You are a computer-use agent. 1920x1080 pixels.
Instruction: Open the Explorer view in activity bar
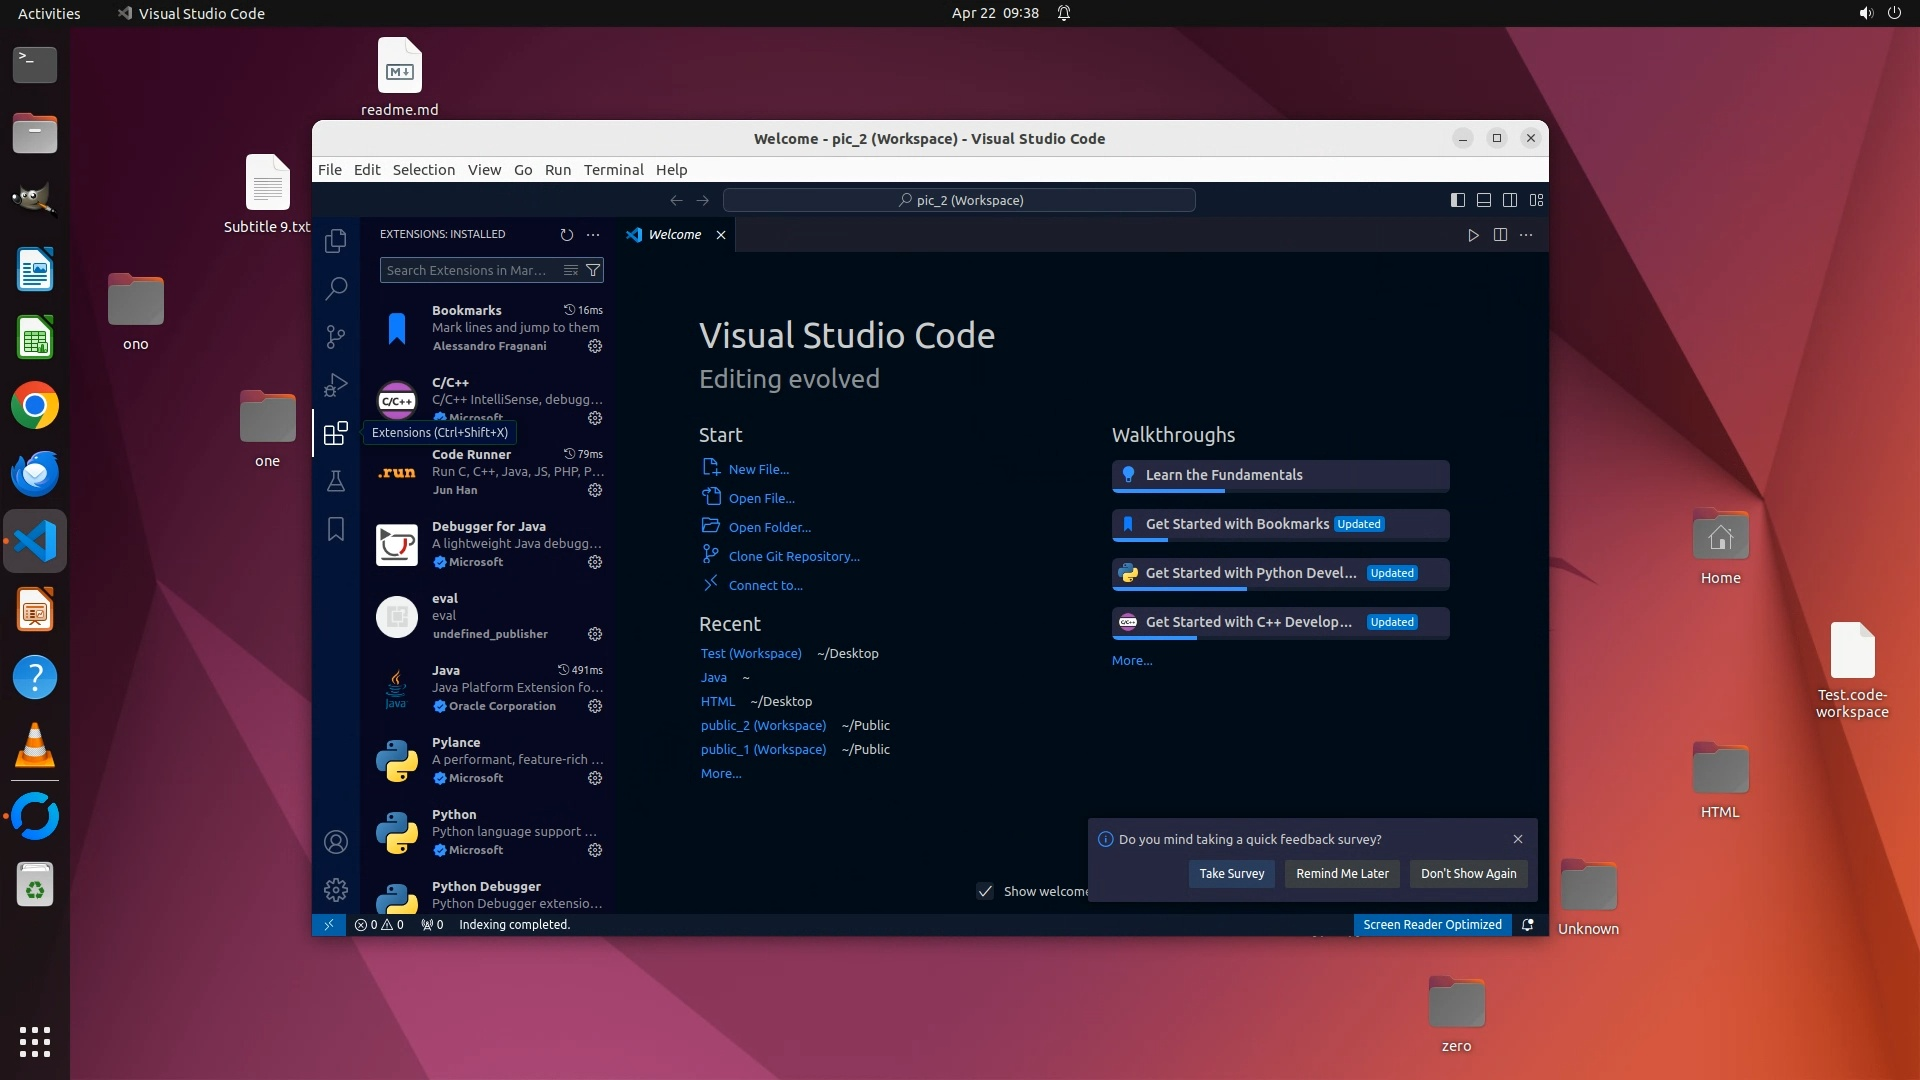point(336,241)
